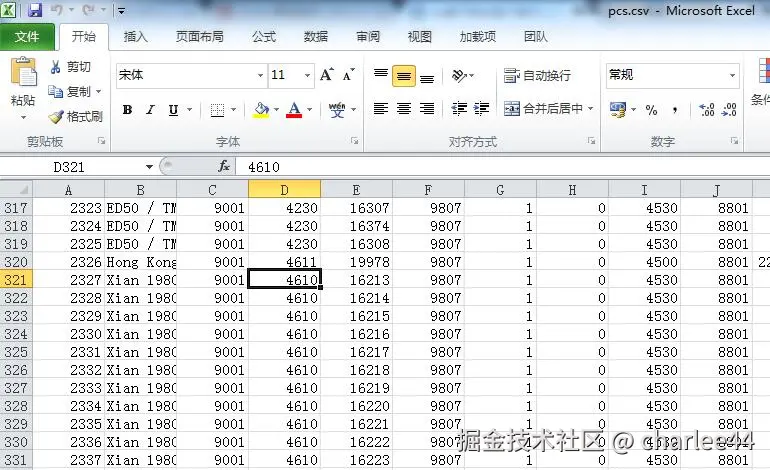Click the Cut scissors icon

55,67
